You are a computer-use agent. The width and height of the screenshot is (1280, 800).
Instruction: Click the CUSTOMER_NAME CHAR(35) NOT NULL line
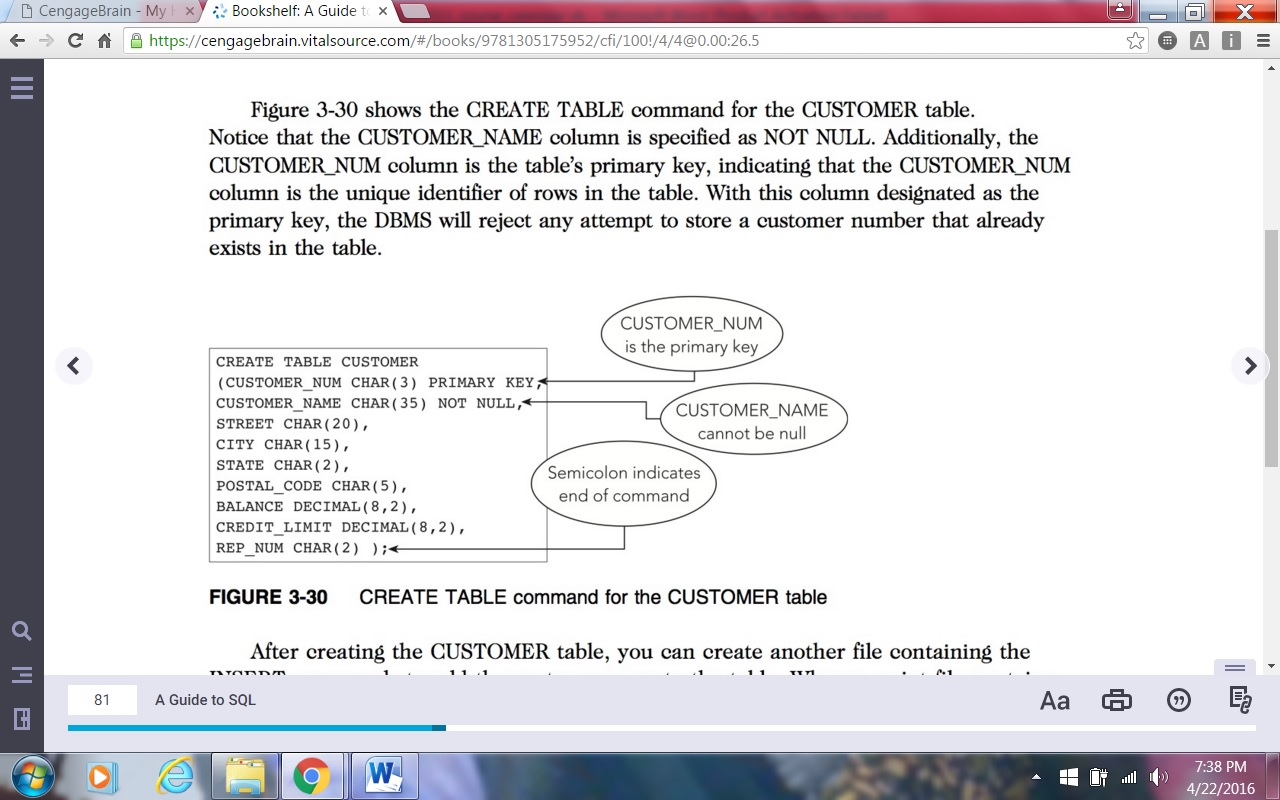(x=368, y=404)
